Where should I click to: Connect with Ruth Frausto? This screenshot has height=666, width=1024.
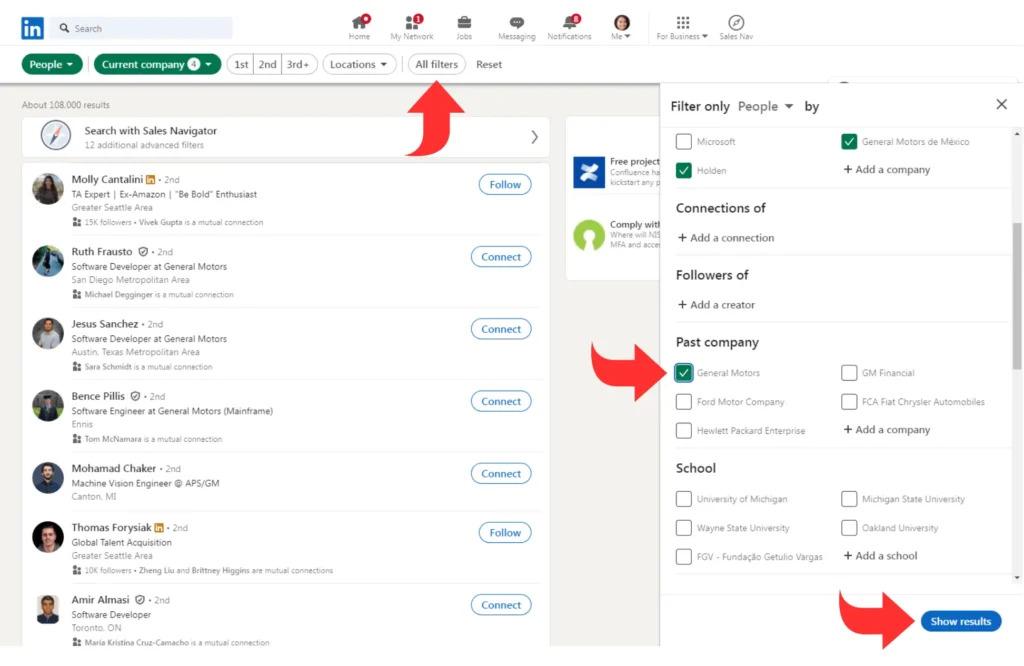[x=501, y=257]
